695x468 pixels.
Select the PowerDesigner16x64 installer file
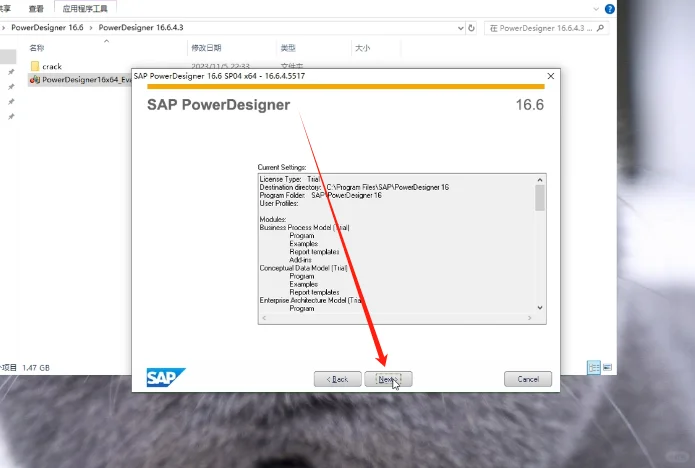(x=80, y=80)
